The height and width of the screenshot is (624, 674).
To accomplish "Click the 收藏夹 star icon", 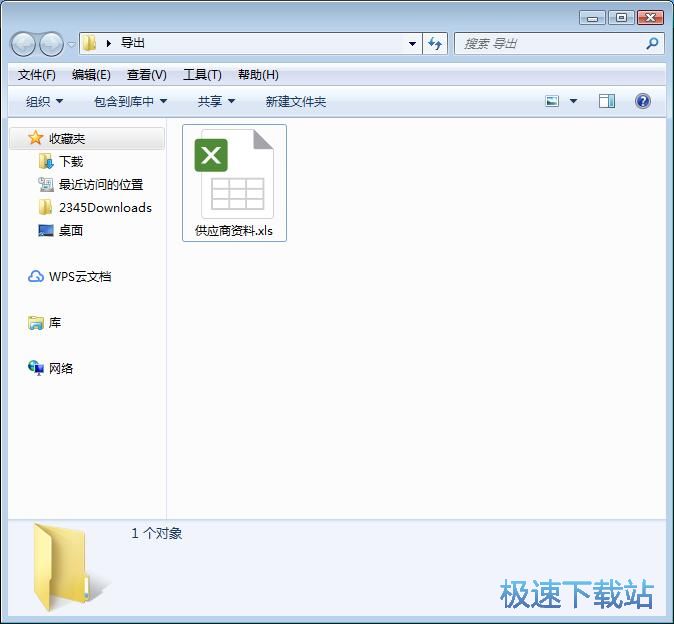I will click(x=35, y=138).
